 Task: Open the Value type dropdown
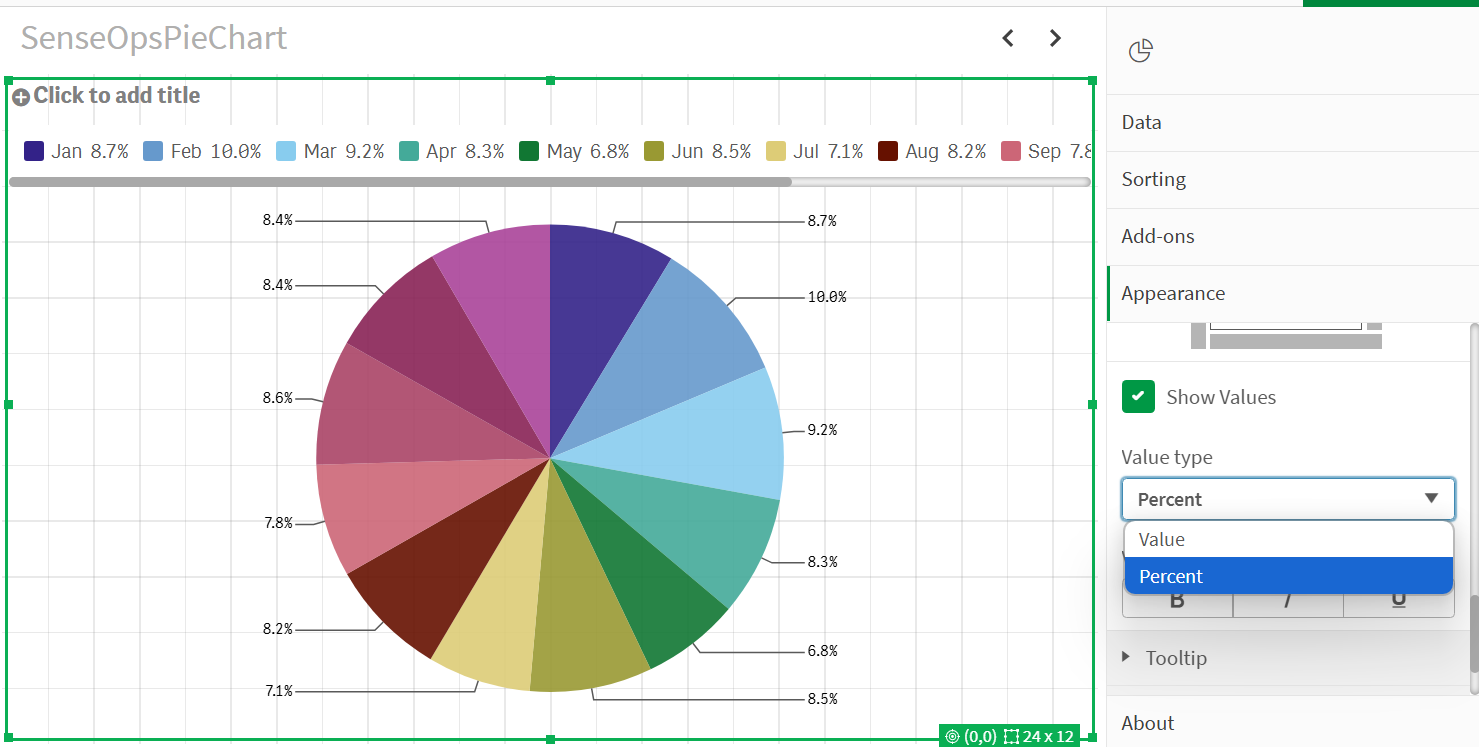pos(1288,499)
